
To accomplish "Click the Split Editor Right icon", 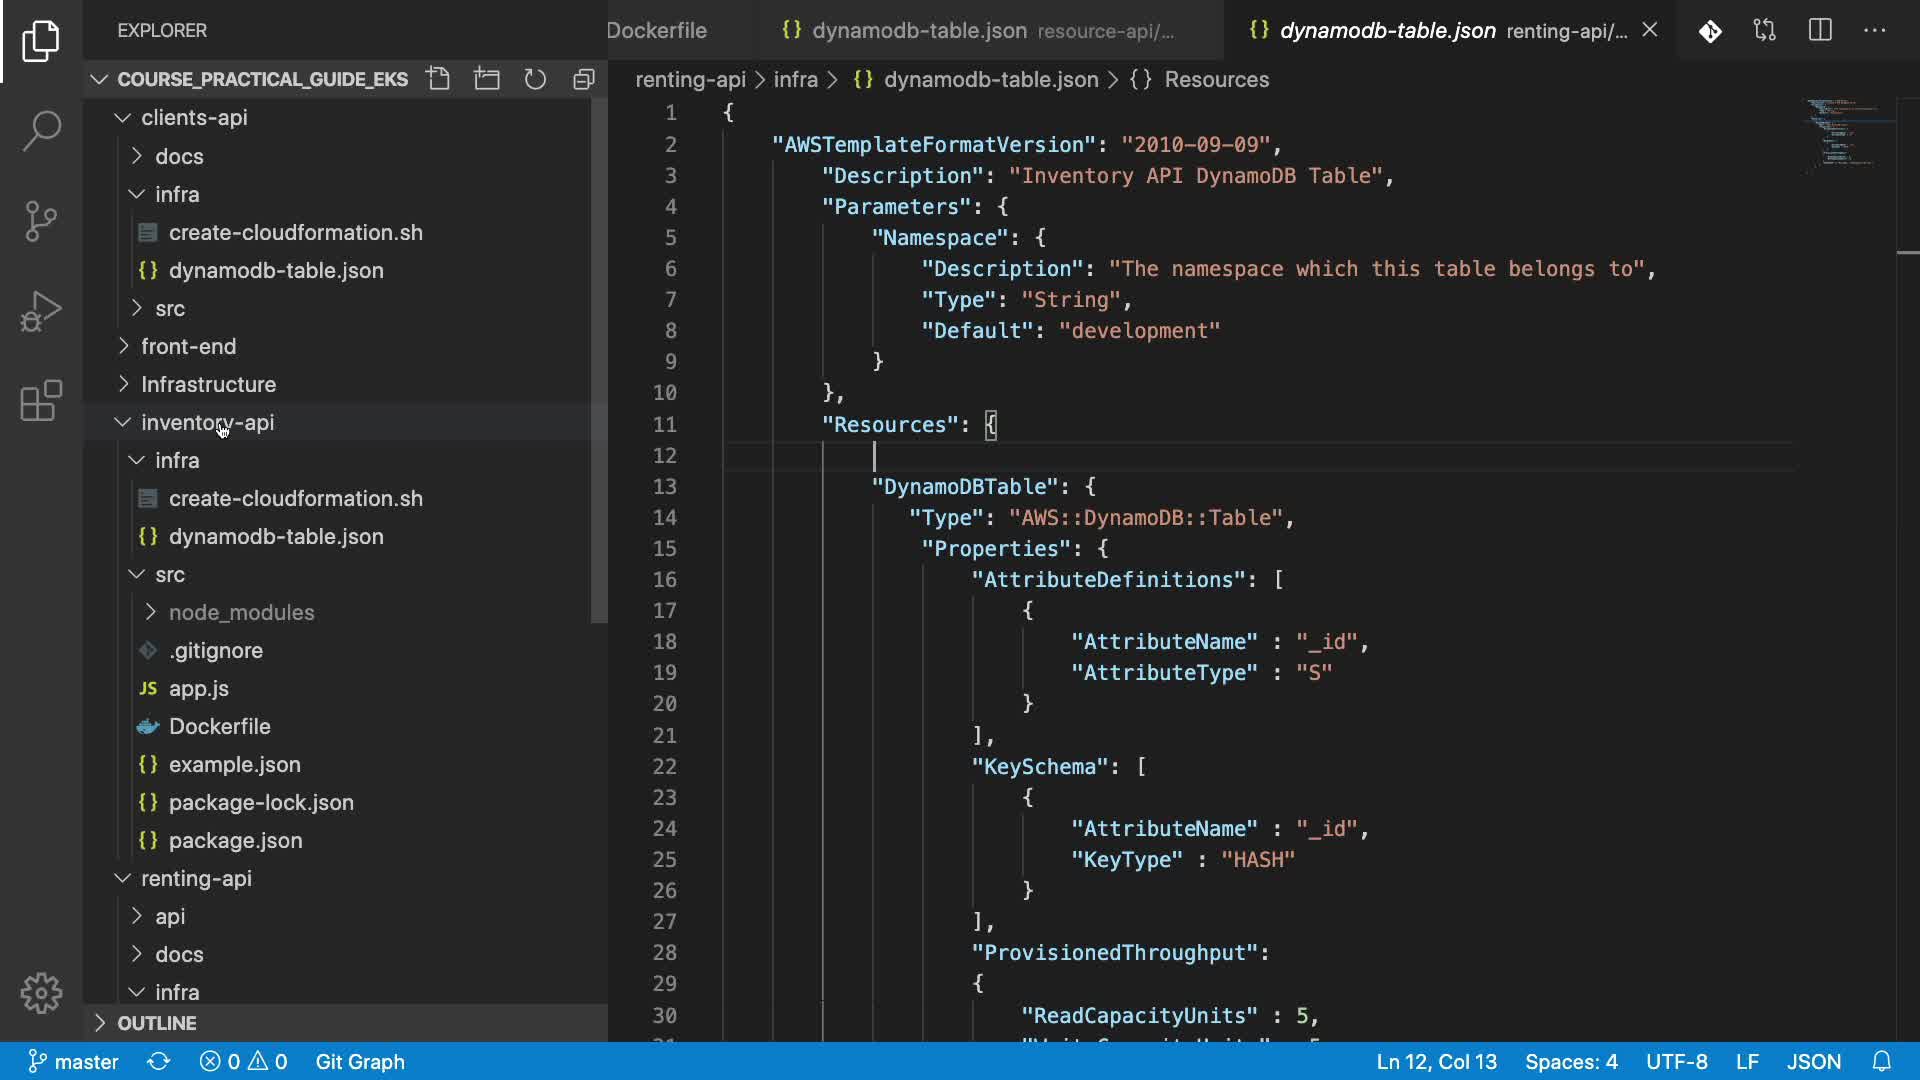I will (1820, 30).
